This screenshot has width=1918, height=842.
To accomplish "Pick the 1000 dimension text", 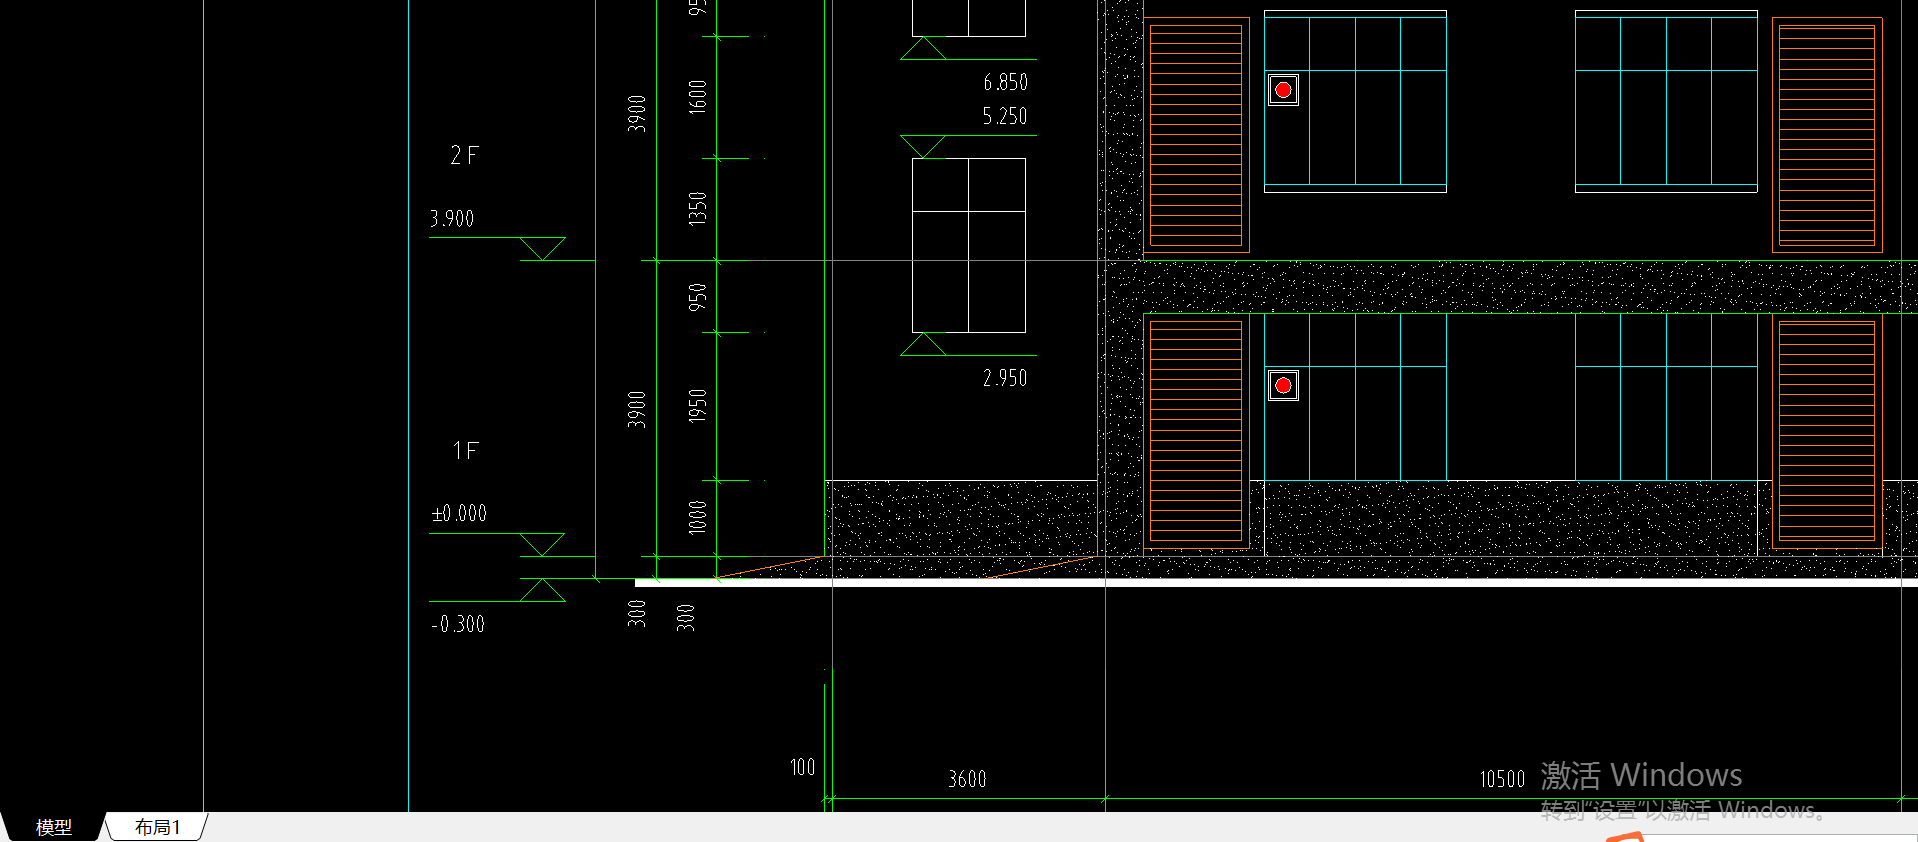I will pyautogui.click(x=698, y=517).
